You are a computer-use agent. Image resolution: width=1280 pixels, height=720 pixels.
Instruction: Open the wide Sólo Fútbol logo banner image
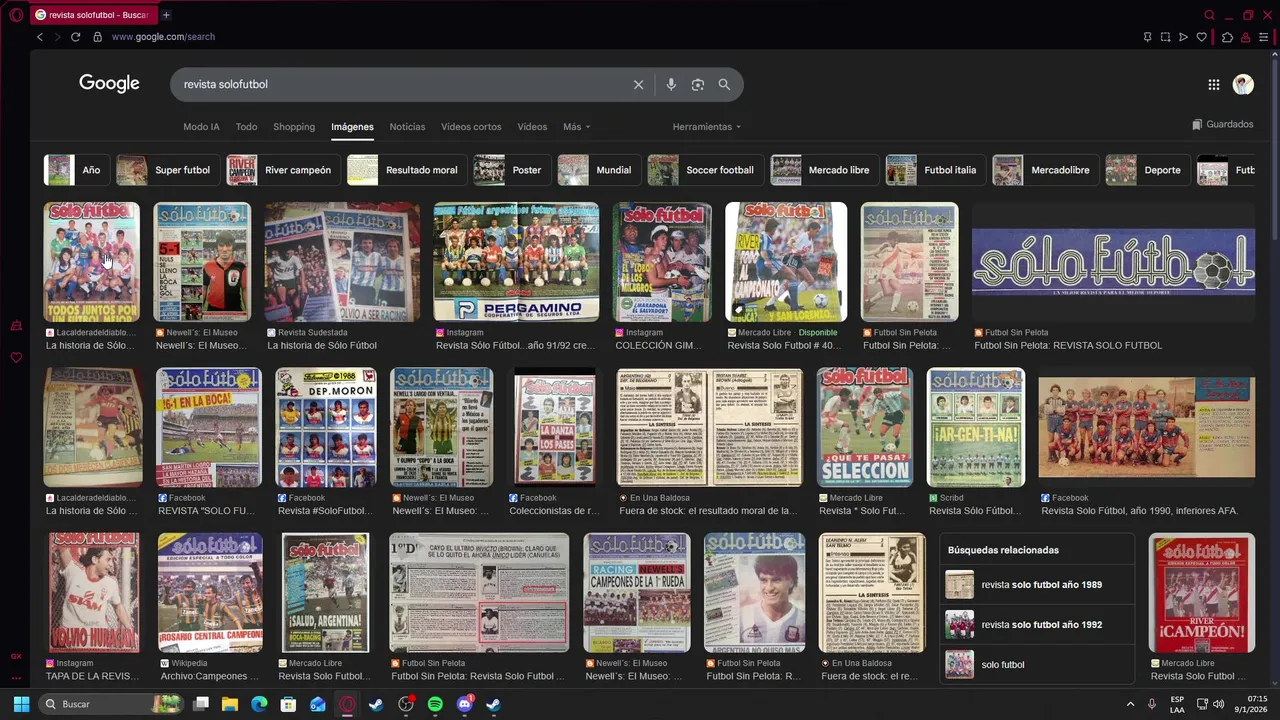pyautogui.click(x=1113, y=262)
